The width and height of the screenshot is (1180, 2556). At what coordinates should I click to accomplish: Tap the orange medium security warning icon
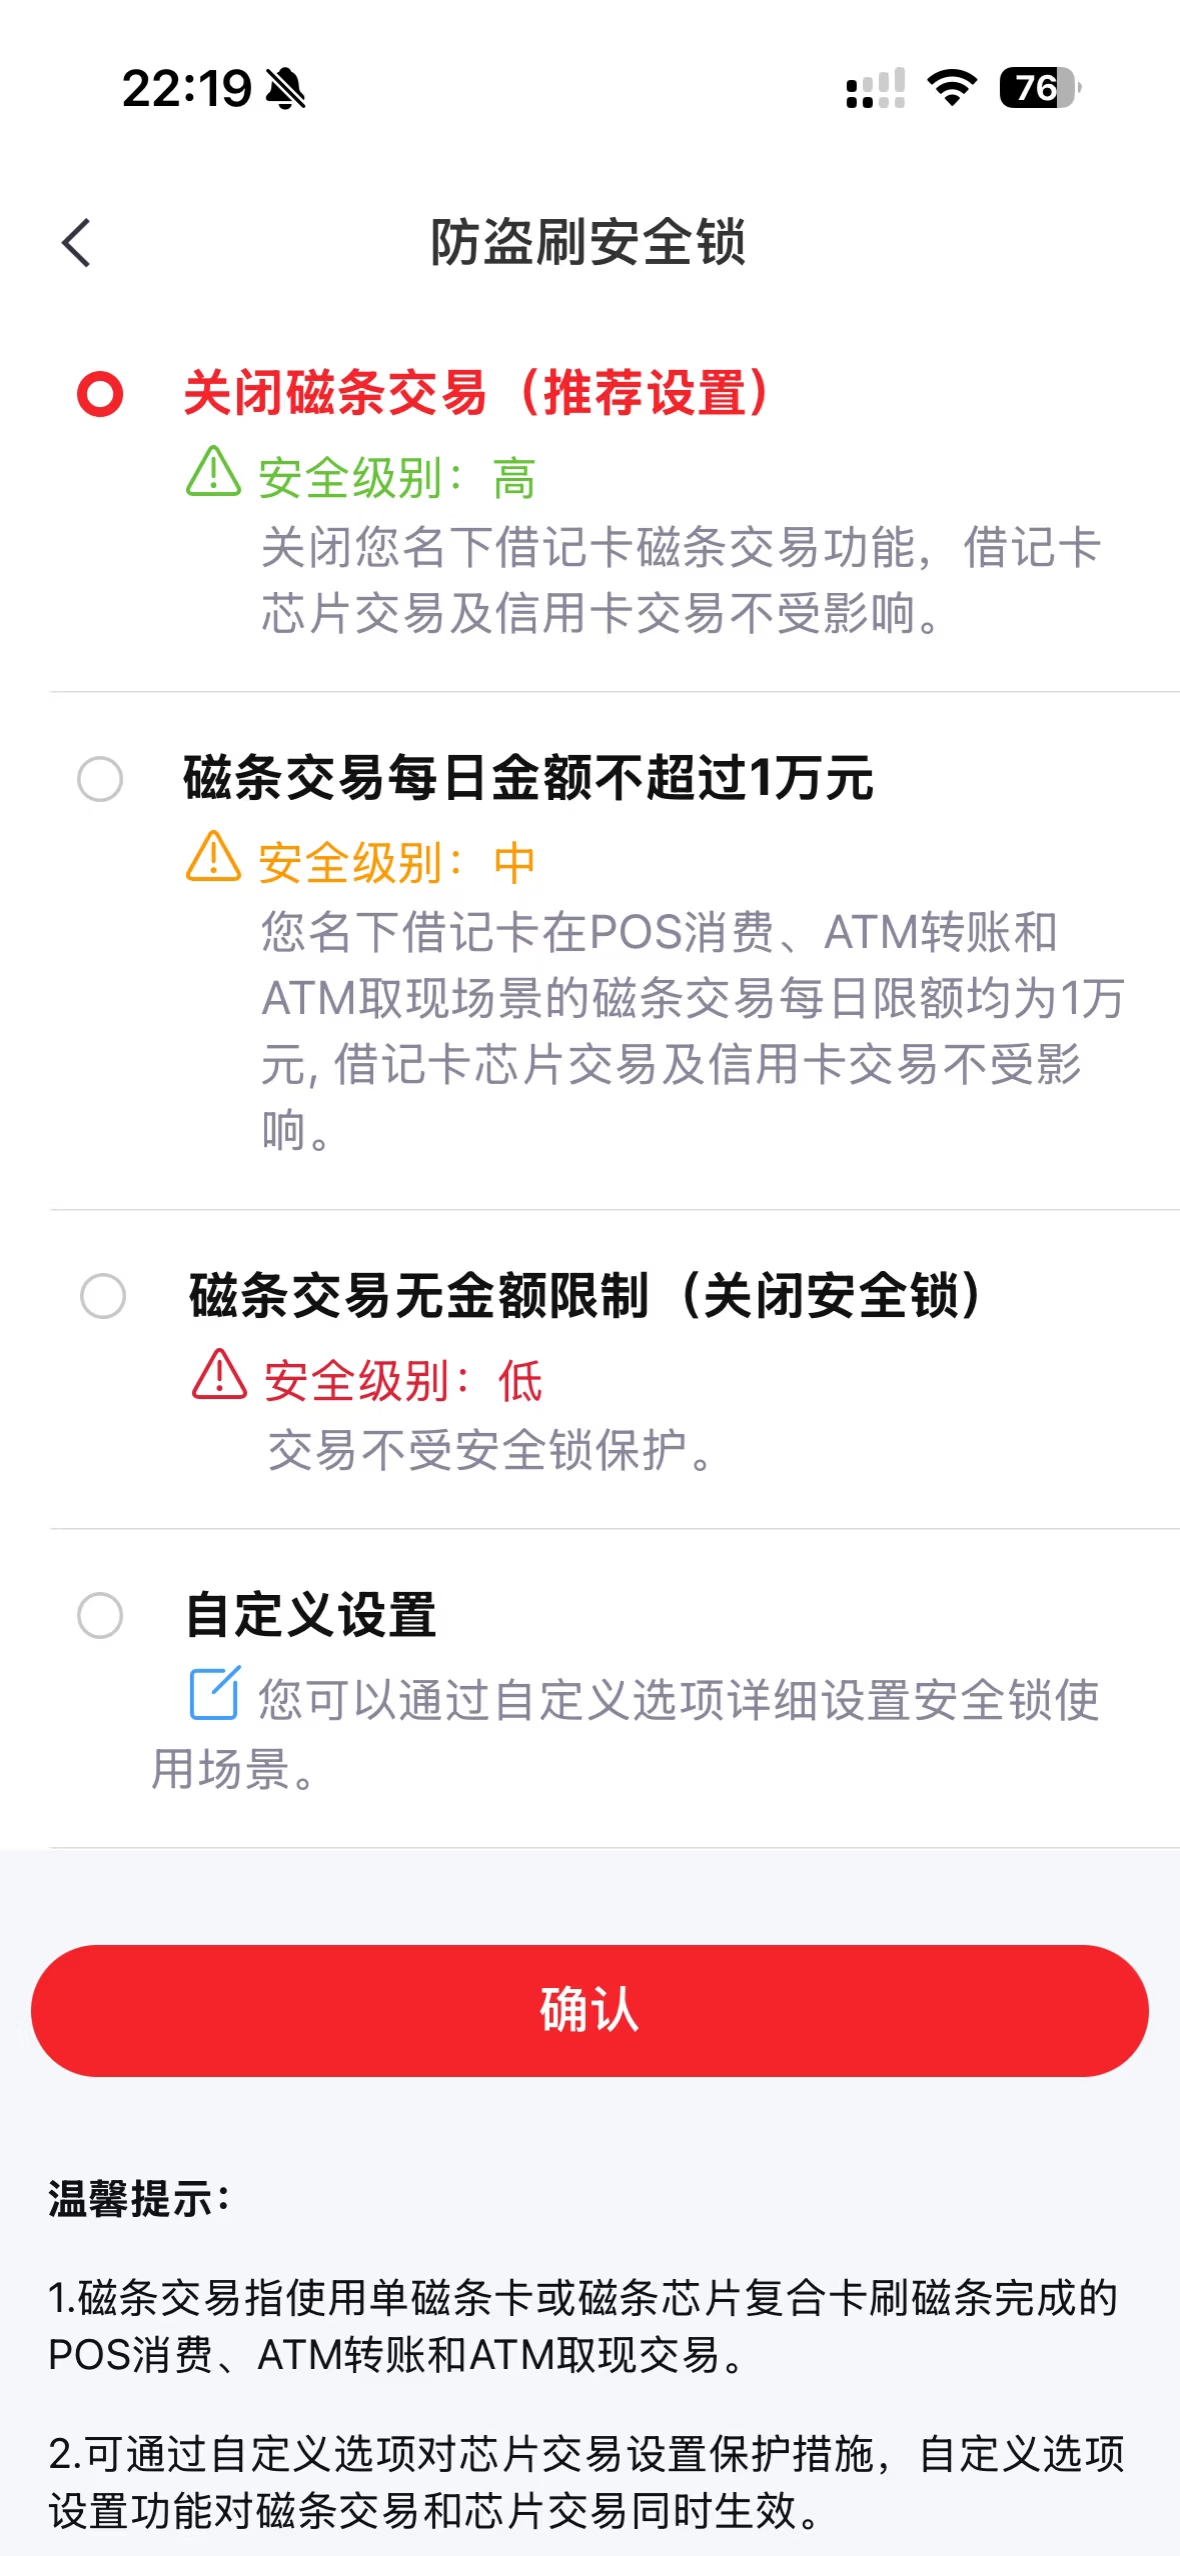coord(213,857)
